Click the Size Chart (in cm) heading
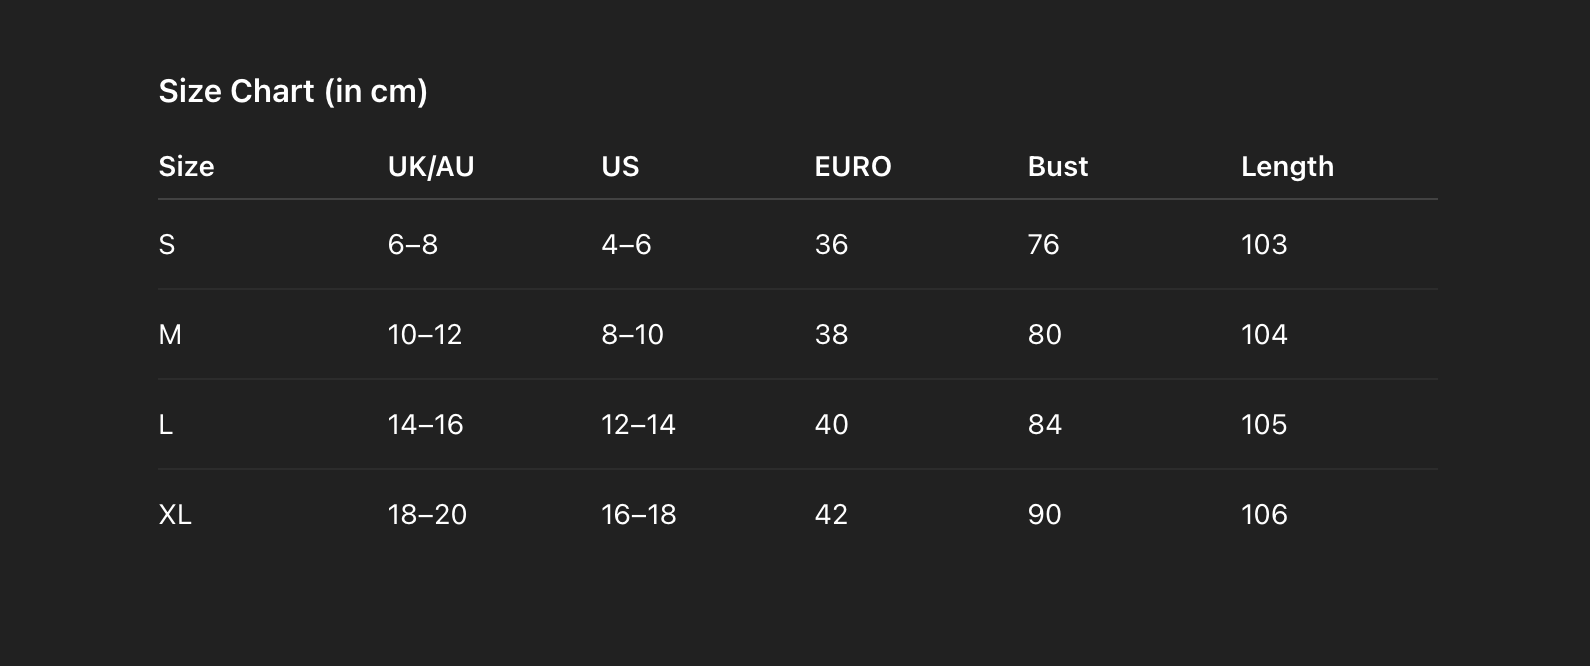The height and width of the screenshot is (666, 1590). pos(293,91)
